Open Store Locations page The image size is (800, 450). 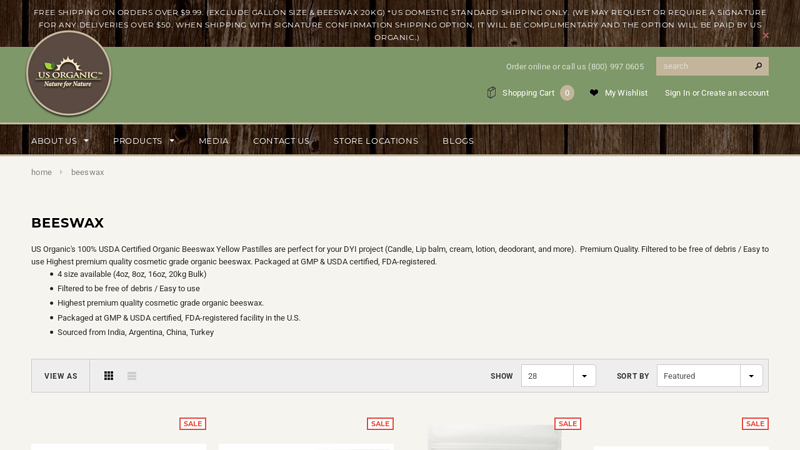(375, 141)
